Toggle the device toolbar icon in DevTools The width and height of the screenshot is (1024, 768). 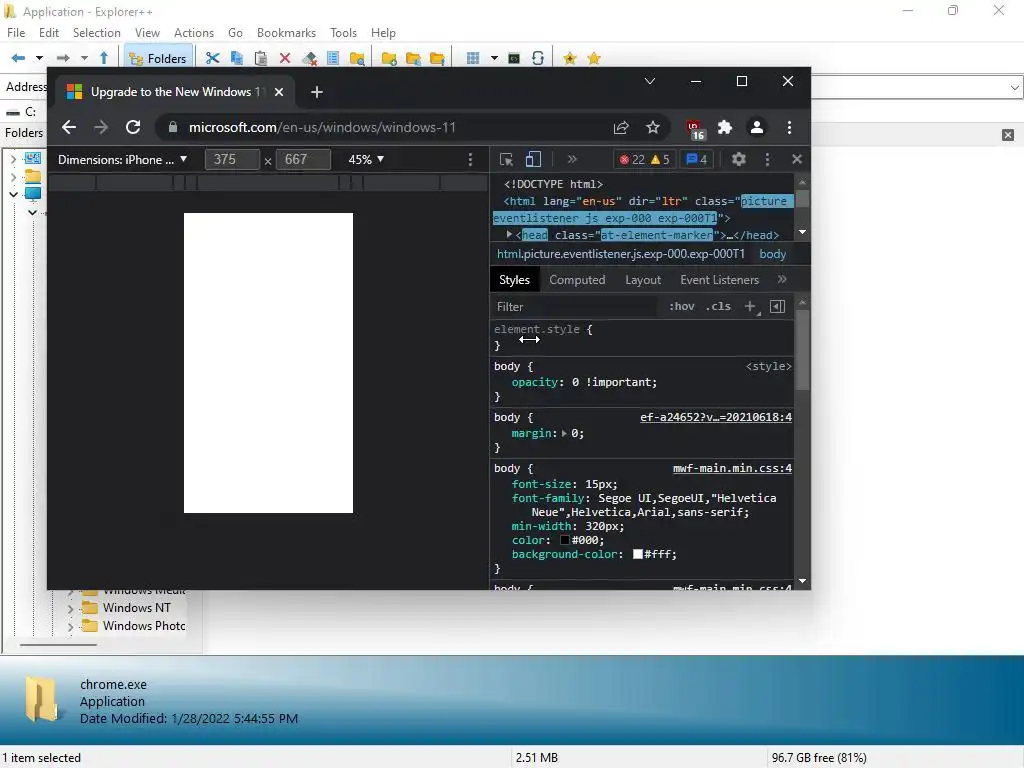click(x=534, y=159)
